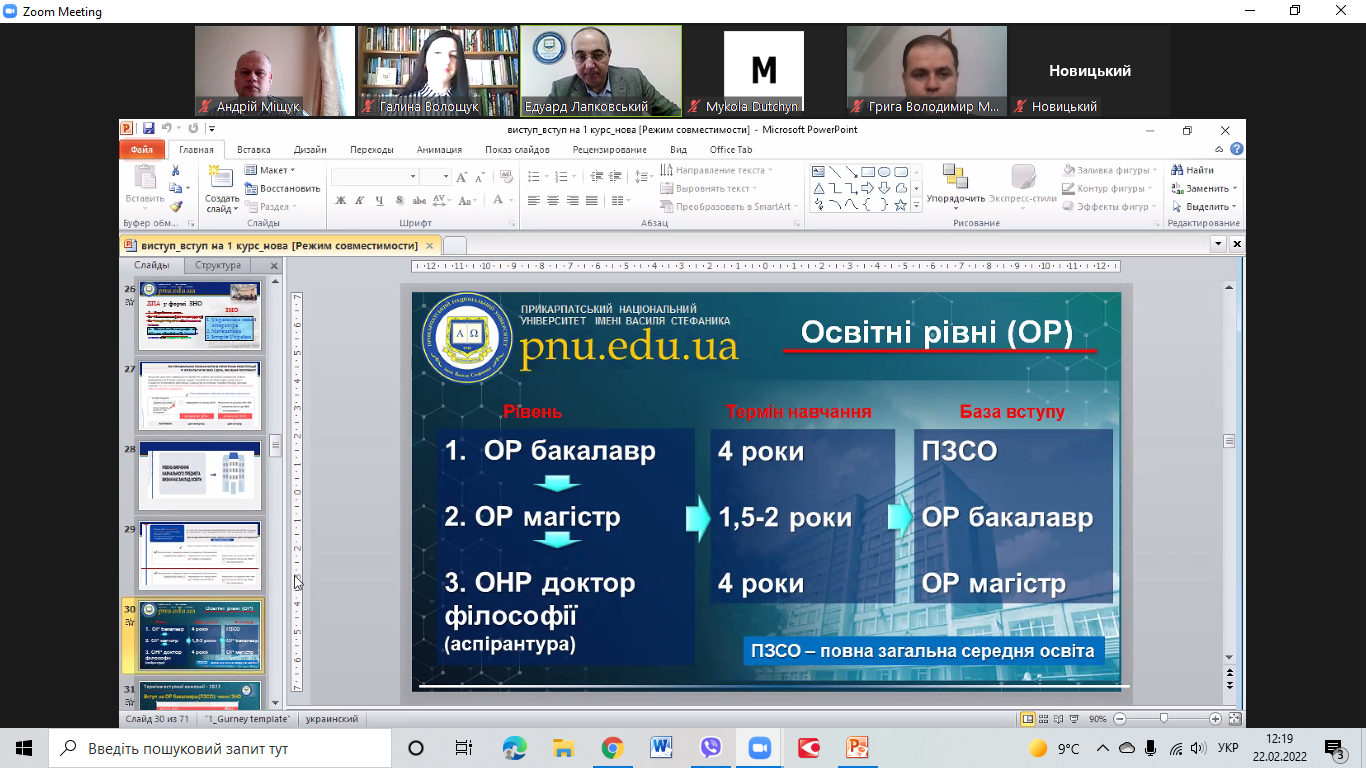Toggle bold formatting (Ж)

tap(341, 201)
